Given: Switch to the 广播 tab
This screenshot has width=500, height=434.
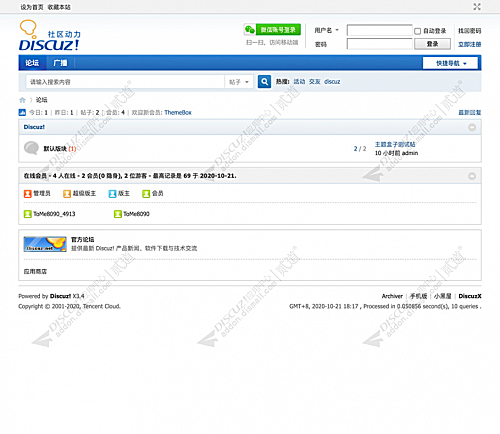Looking at the screenshot, I should (60, 63).
